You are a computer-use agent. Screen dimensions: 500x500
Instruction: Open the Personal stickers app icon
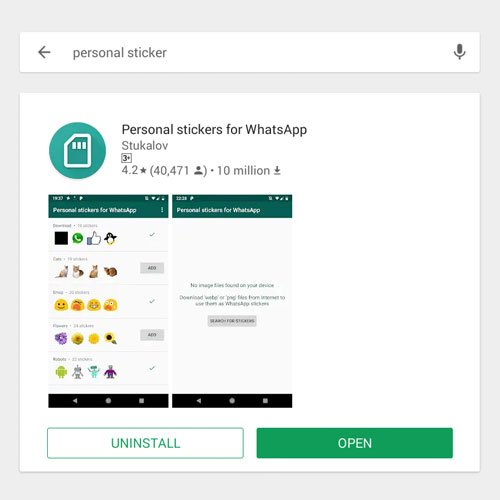click(77, 150)
